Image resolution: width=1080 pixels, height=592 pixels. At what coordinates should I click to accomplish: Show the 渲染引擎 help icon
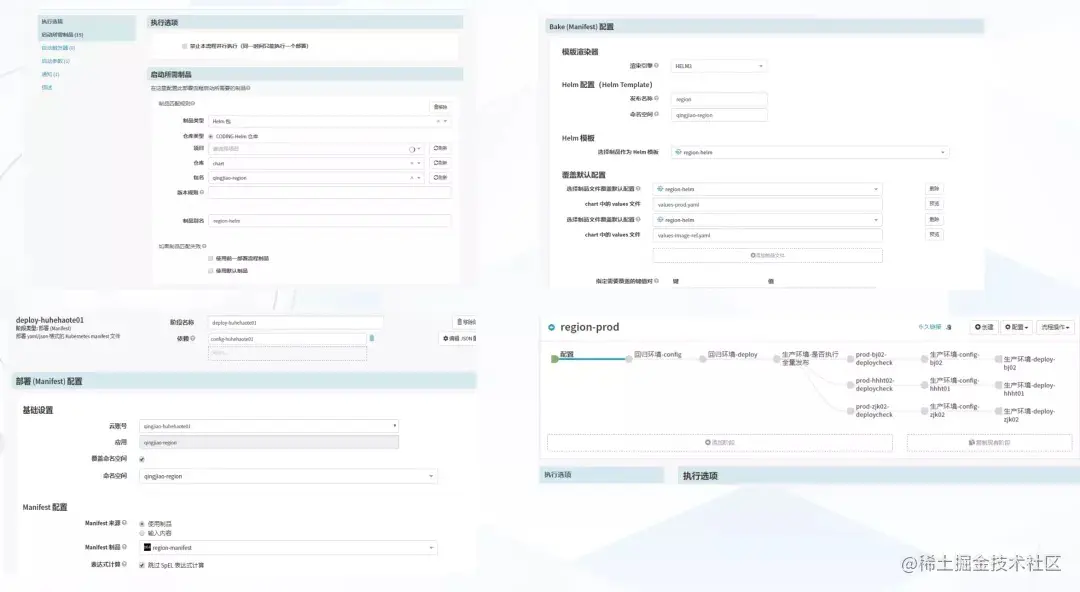(656, 65)
